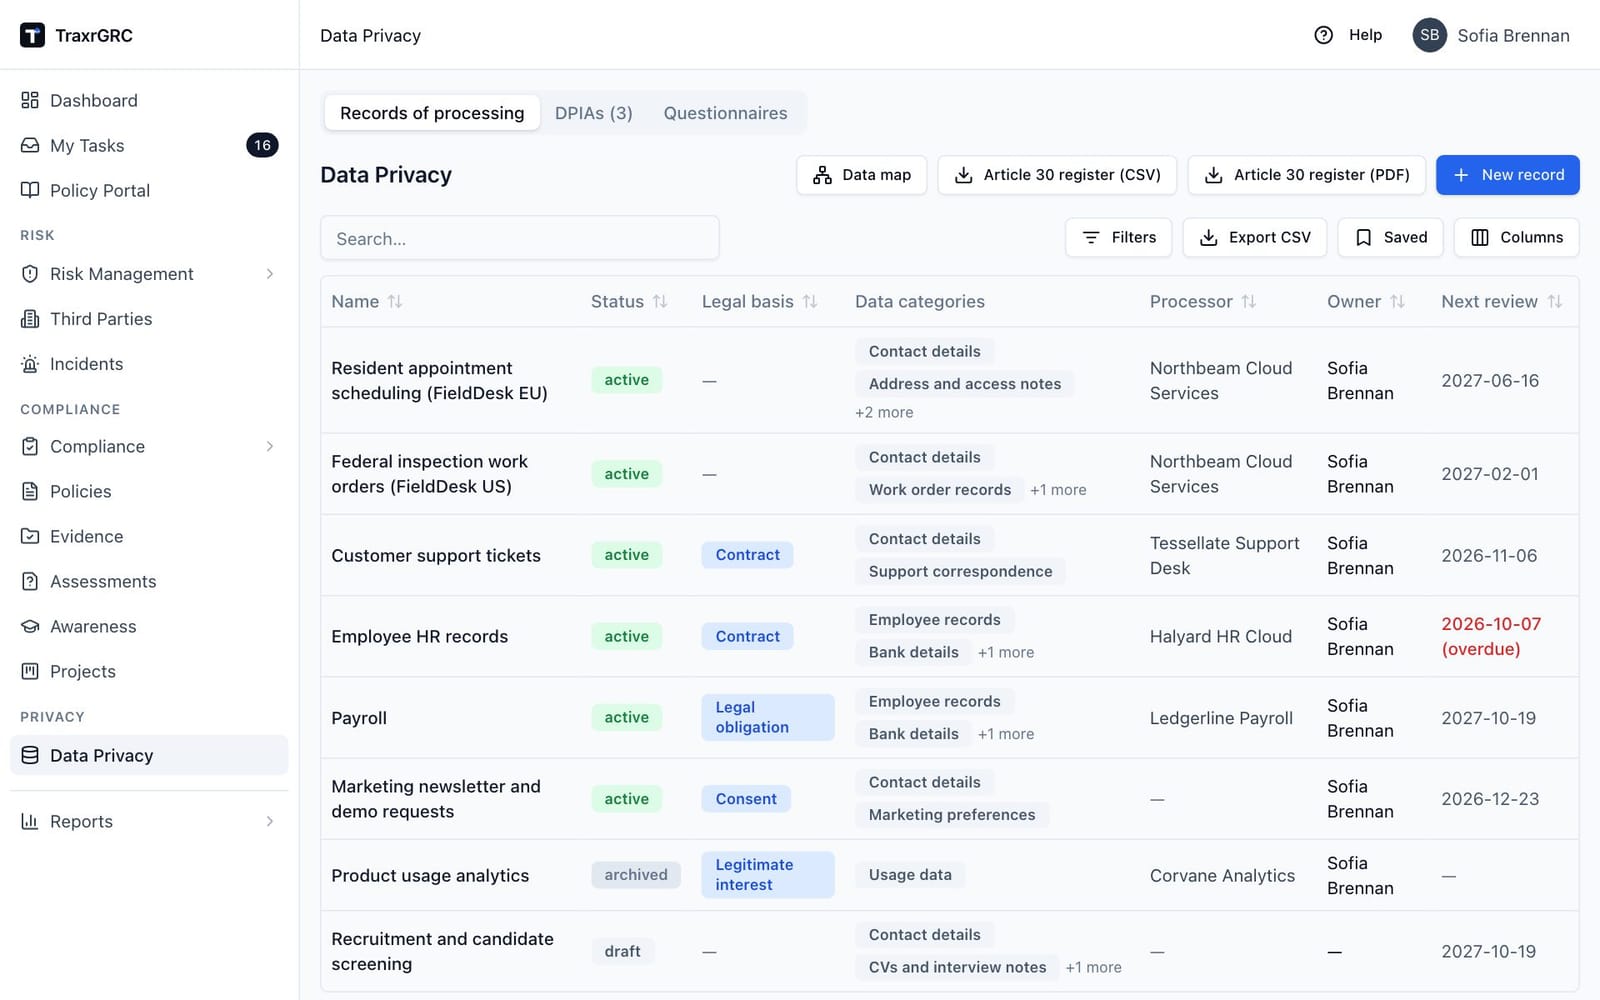Viewport: 1600px width, 1000px height.
Task: Click overdue date 2026-10-07
Action: (1491, 636)
